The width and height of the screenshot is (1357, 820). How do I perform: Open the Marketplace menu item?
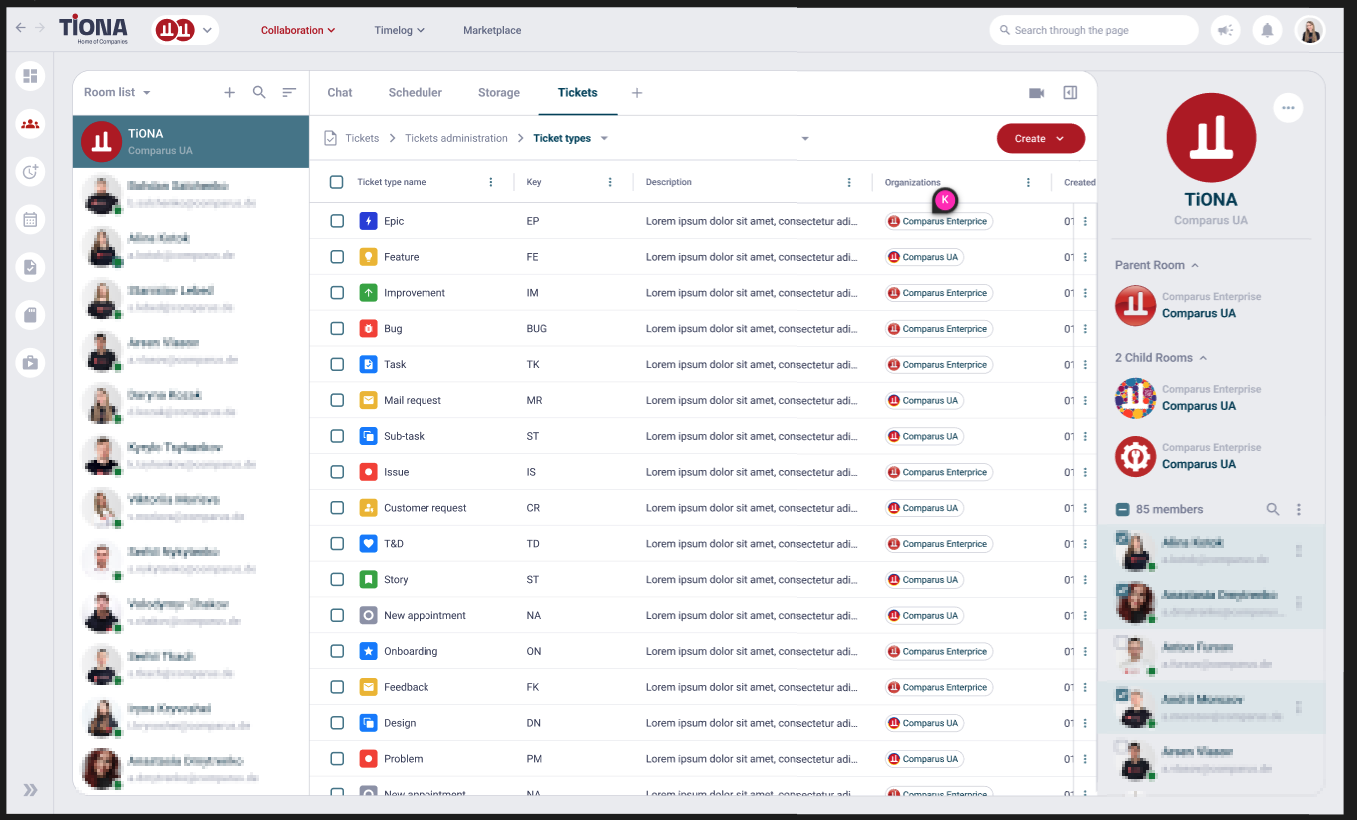(x=492, y=30)
